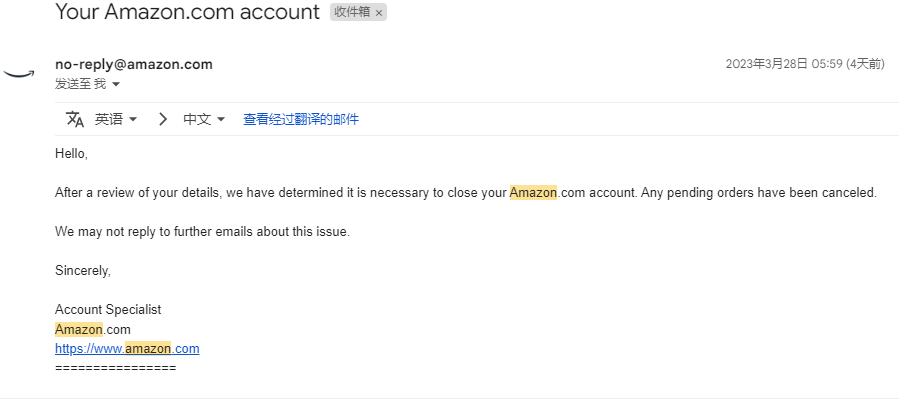Click highlighted Amazon word in first paragraph
This screenshot has width=899, height=400.
(x=533, y=193)
